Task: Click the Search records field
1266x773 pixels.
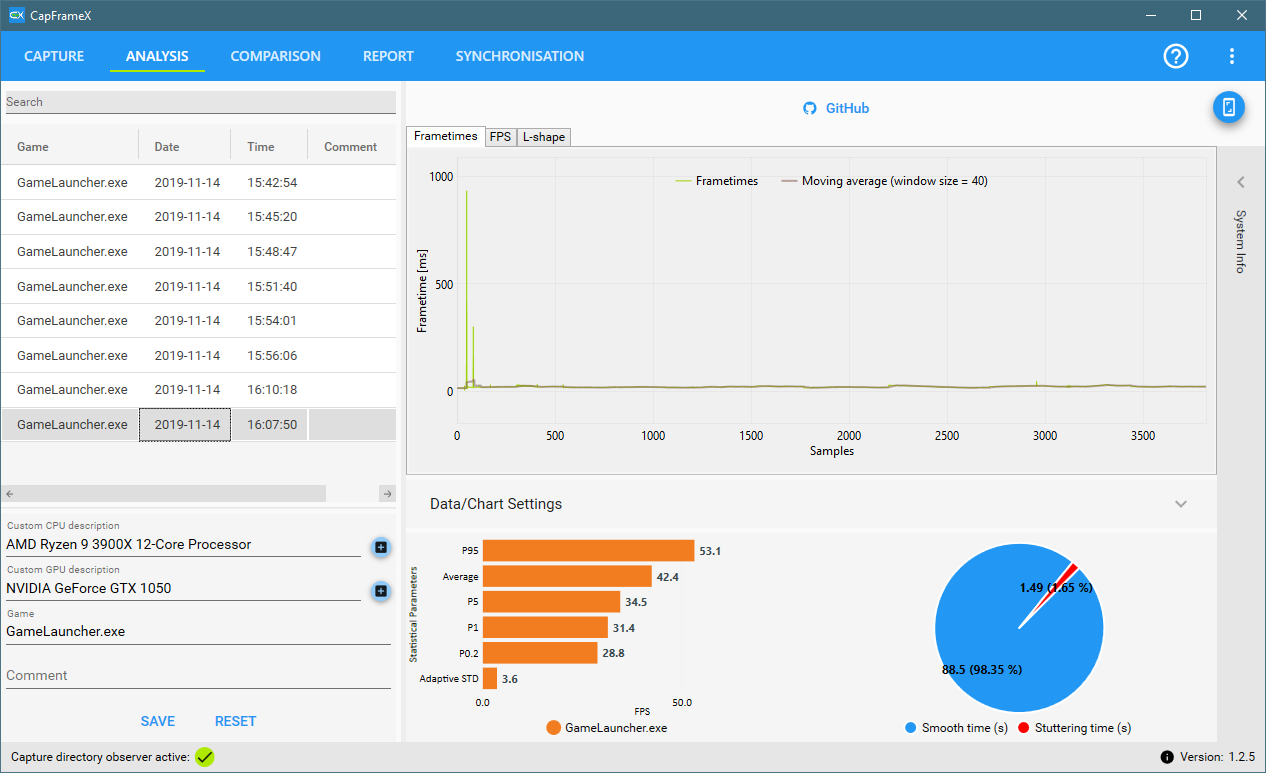Action: pyautogui.click(x=201, y=102)
